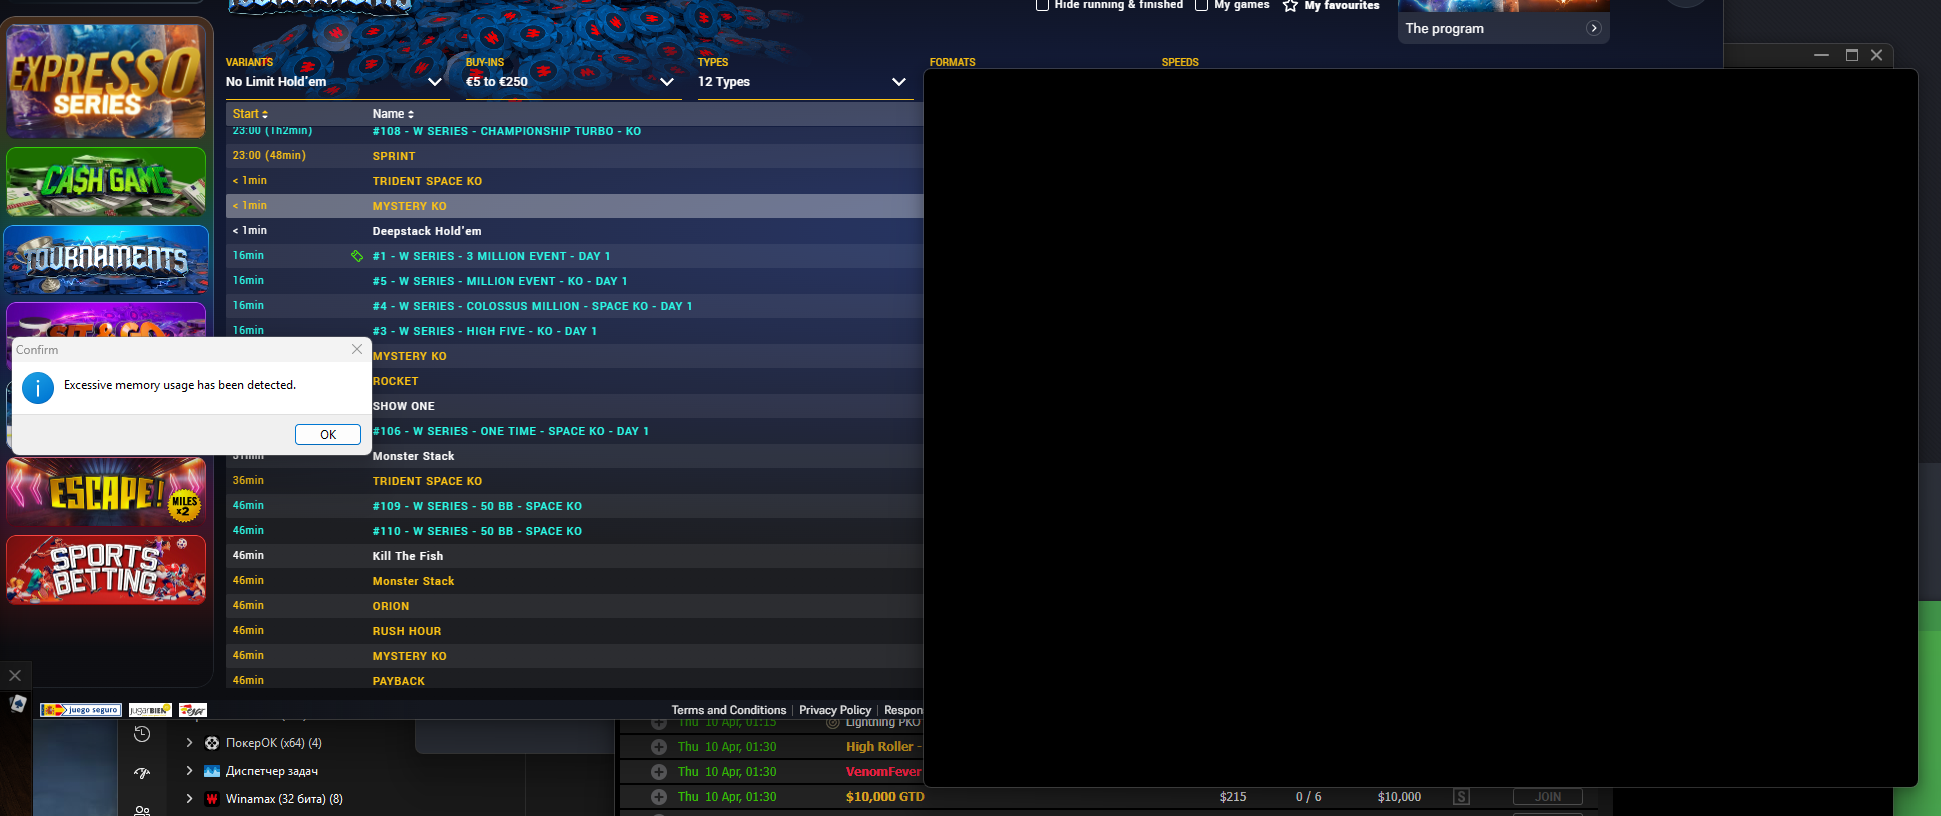This screenshot has width=1941, height=816.
Task: Click the poker cards icon on the taskbar
Action: 18,704
